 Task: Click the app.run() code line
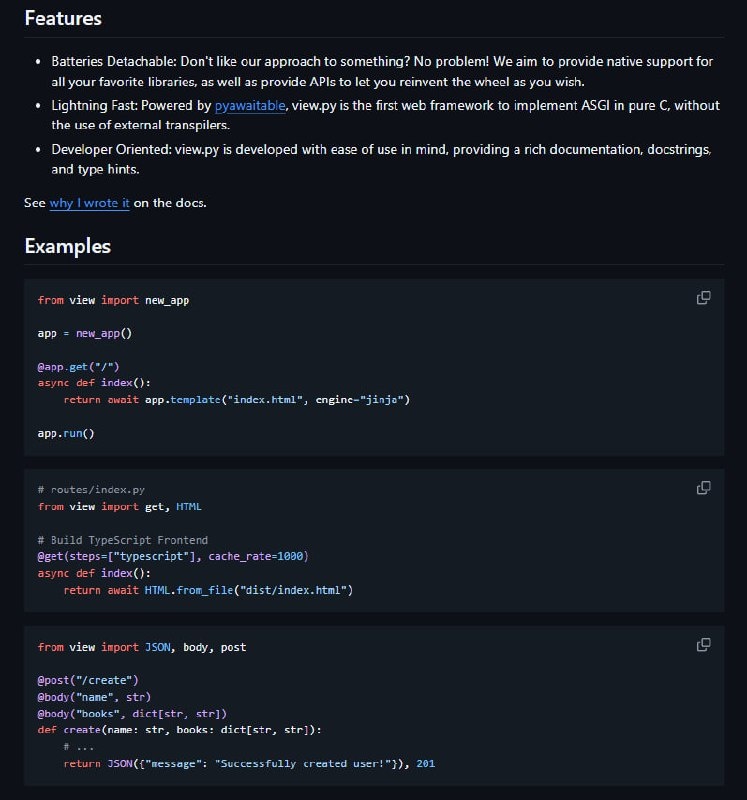click(x=66, y=433)
